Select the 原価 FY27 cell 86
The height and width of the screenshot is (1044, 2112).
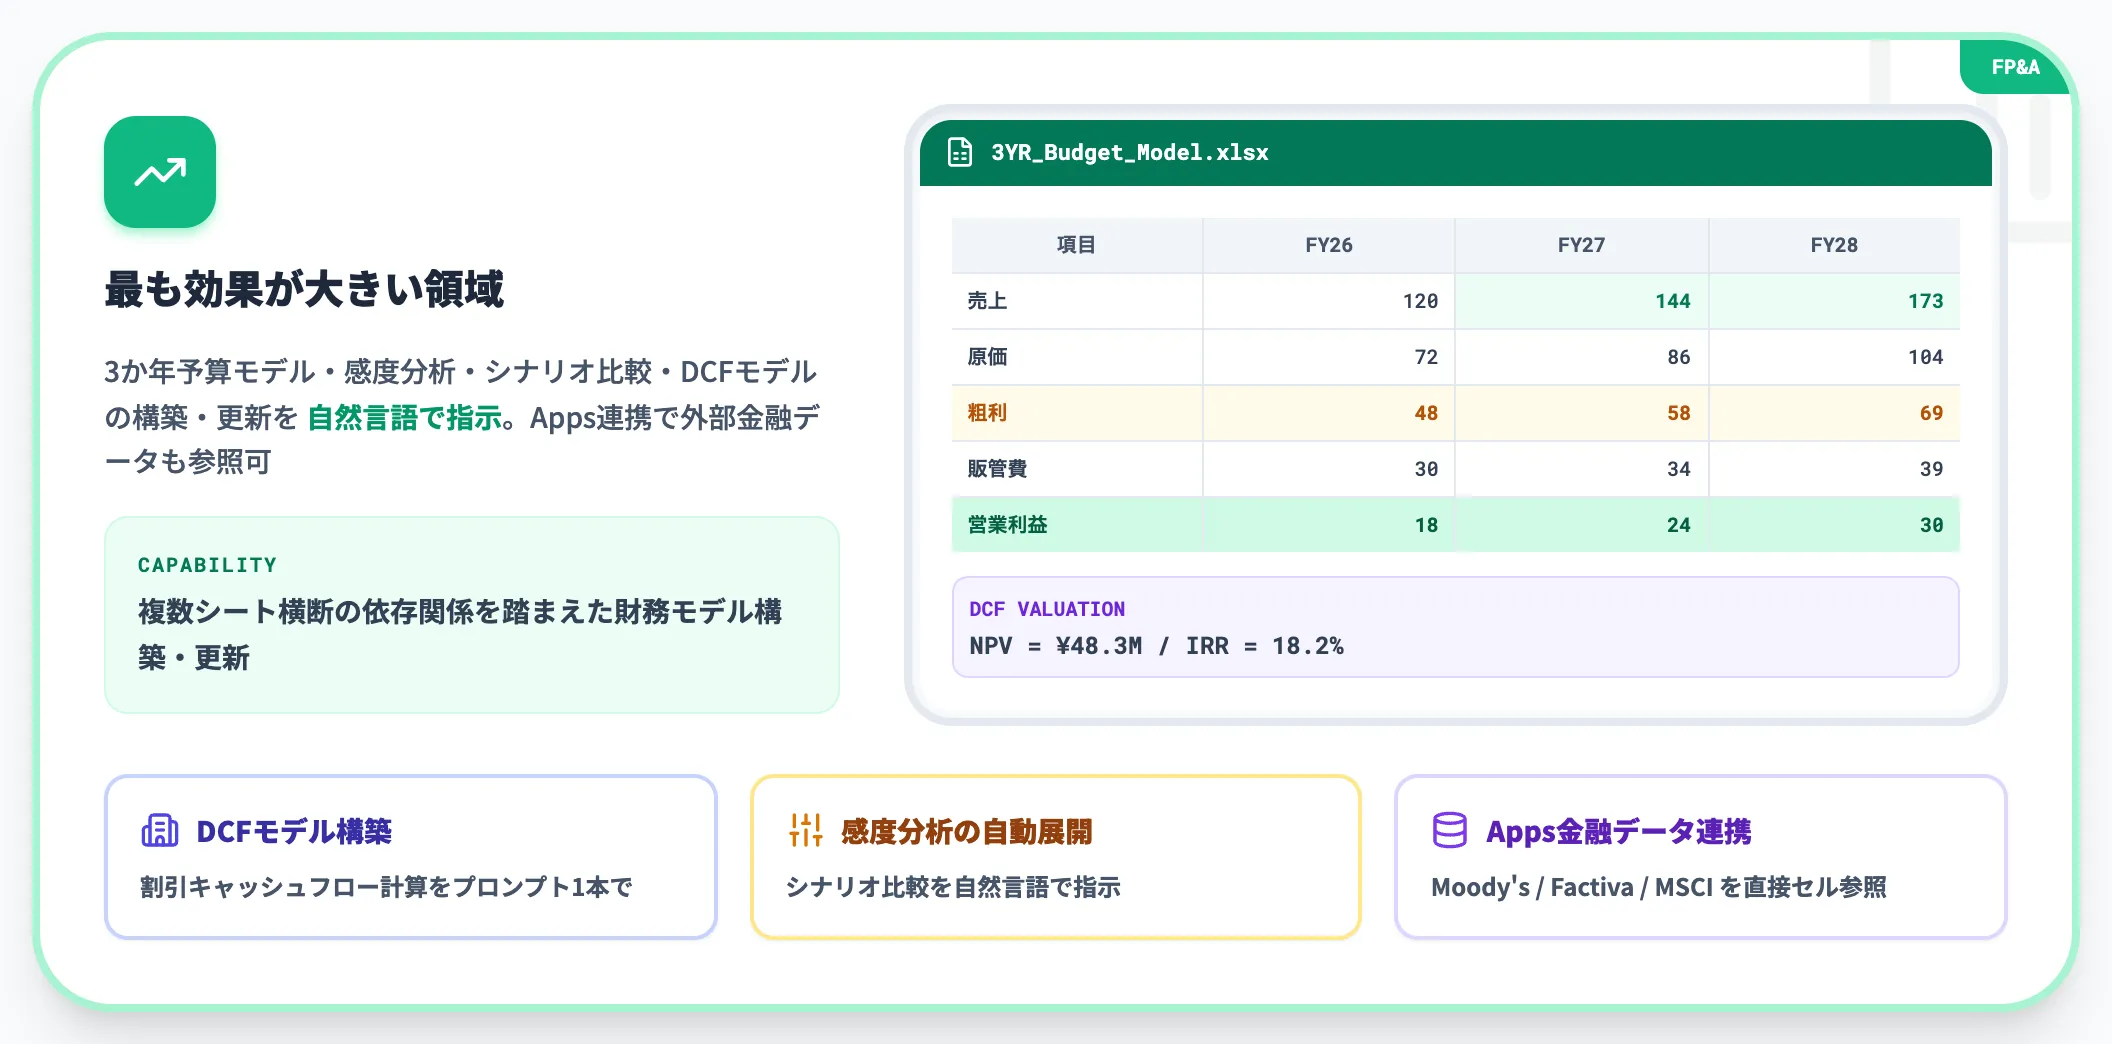(1582, 357)
